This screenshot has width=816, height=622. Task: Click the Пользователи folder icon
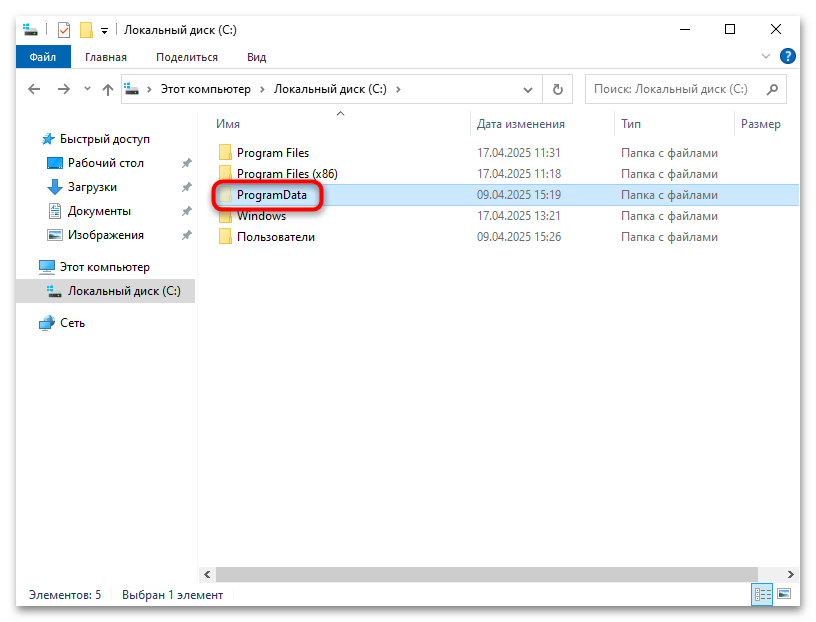[225, 236]
